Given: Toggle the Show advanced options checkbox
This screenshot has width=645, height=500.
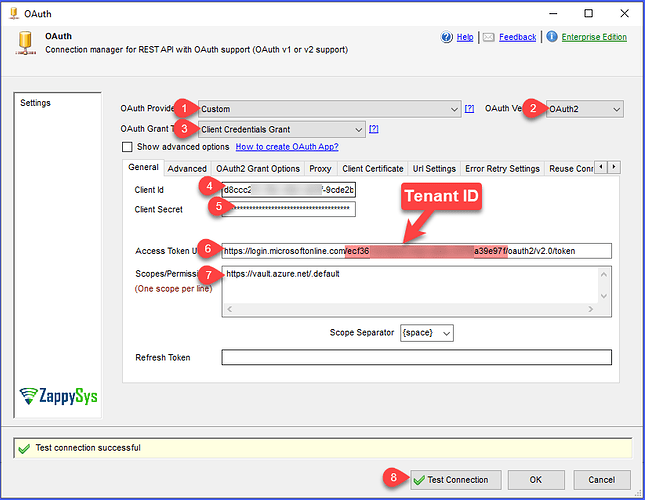Looking at the screenshot, I should click(x=127, y=147).
